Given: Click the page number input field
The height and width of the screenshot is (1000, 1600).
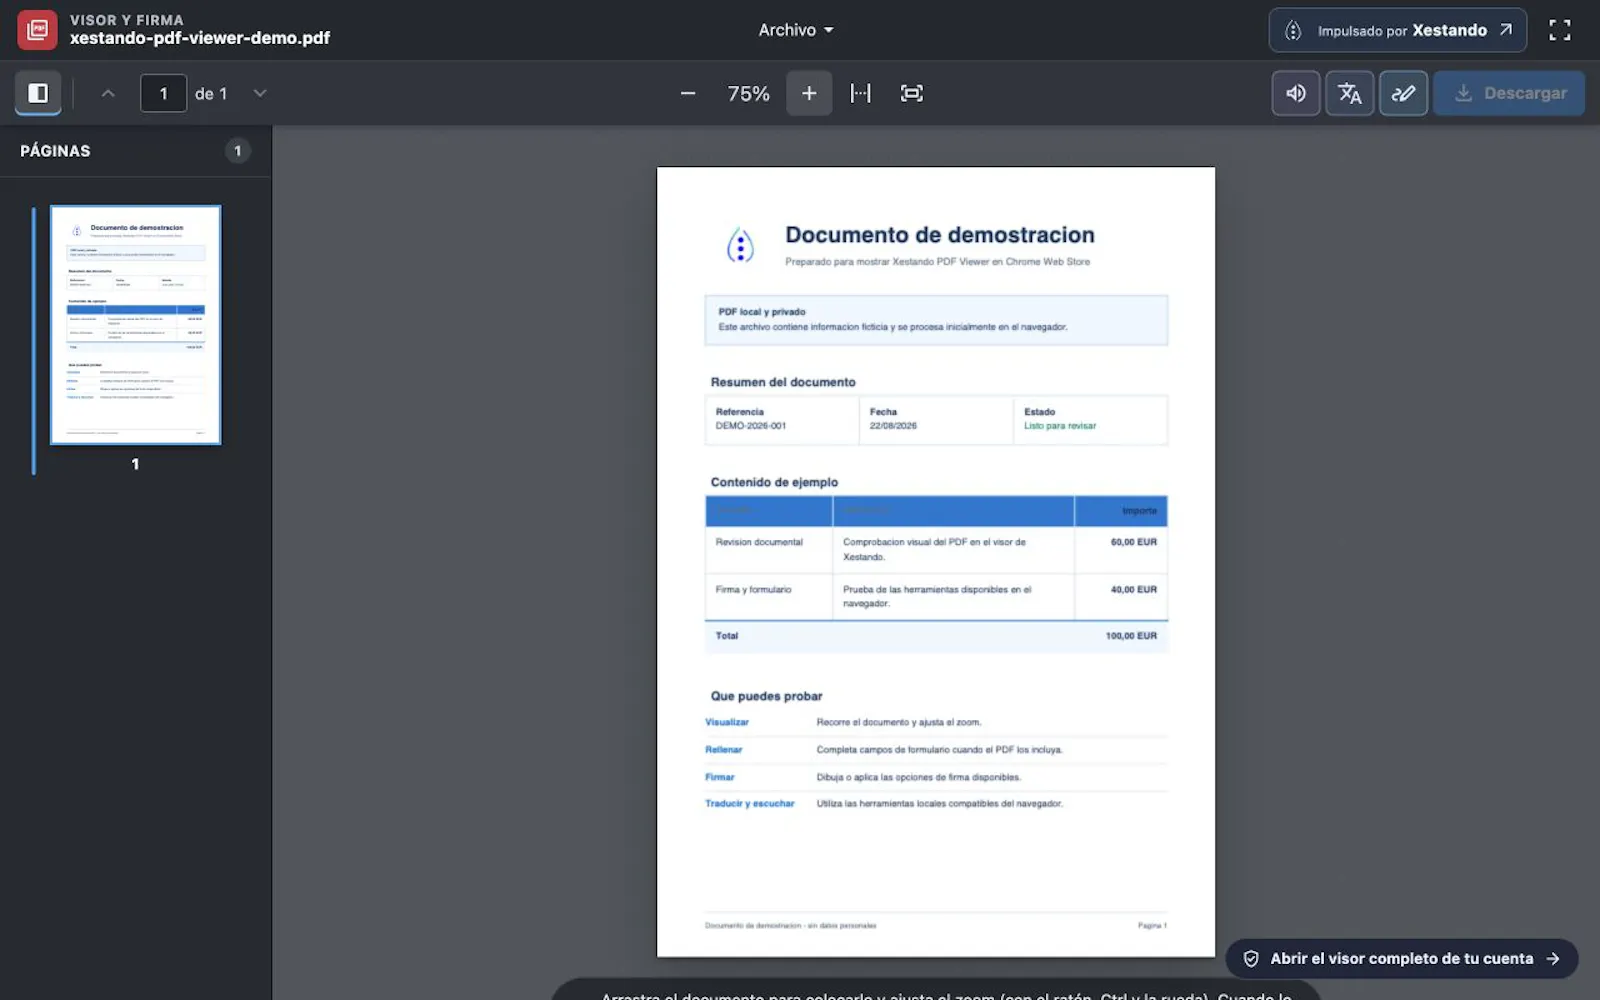Looking at the screenshot, I should click(163, 93).
